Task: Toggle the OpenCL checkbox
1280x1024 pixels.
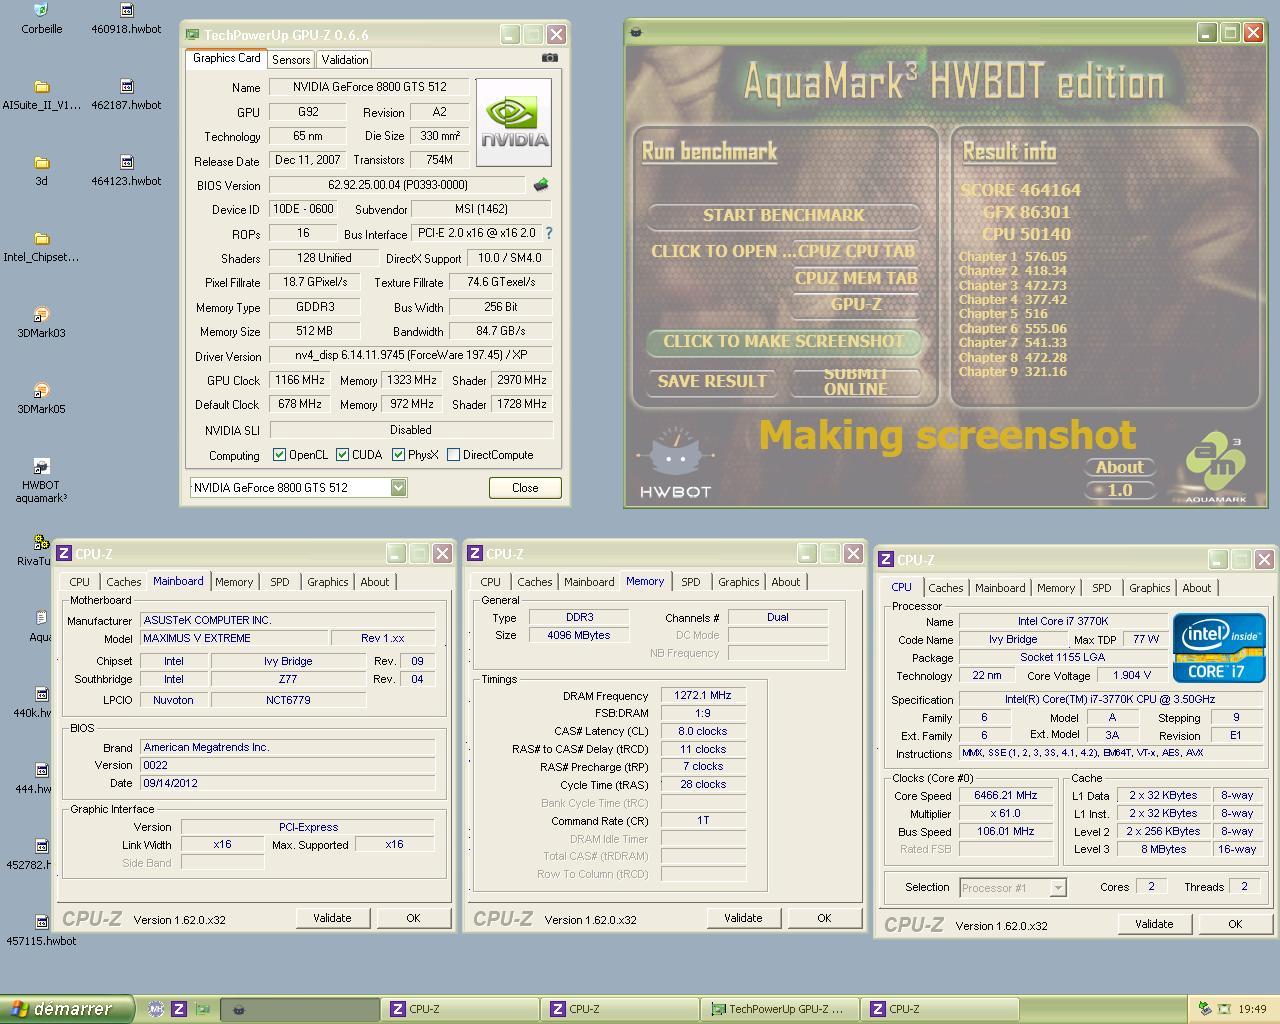Action: tap(279, 455)
